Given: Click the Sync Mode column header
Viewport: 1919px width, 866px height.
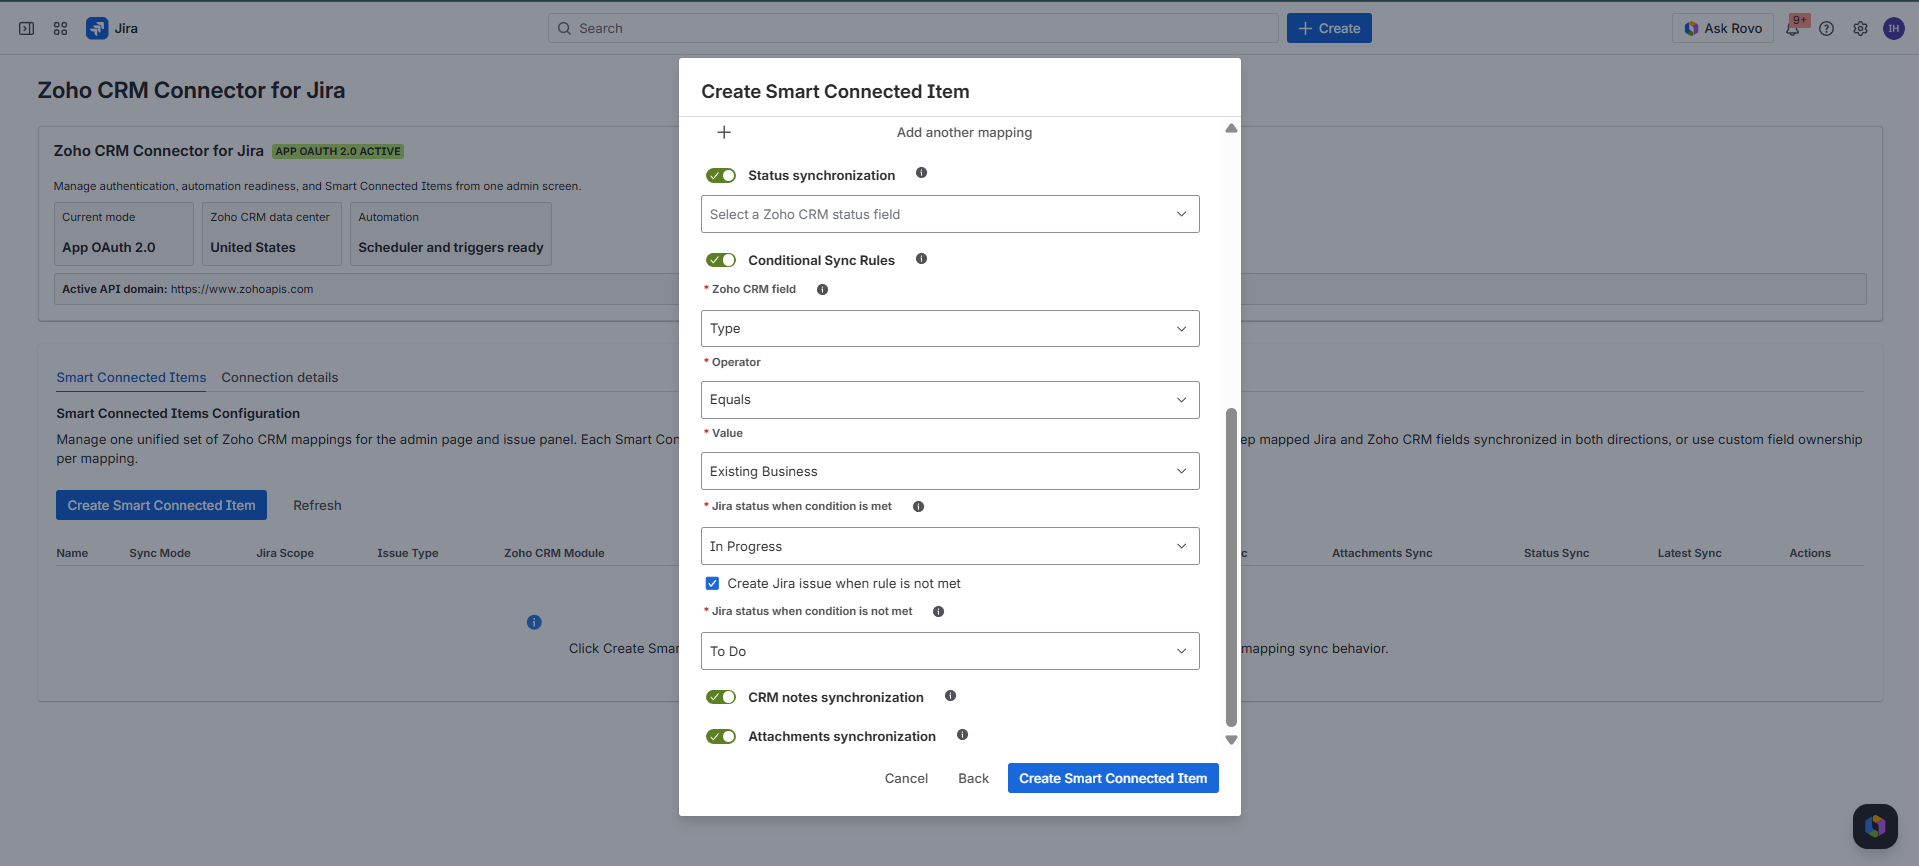Looking at the screenshot, I should [x=159, y=553].
